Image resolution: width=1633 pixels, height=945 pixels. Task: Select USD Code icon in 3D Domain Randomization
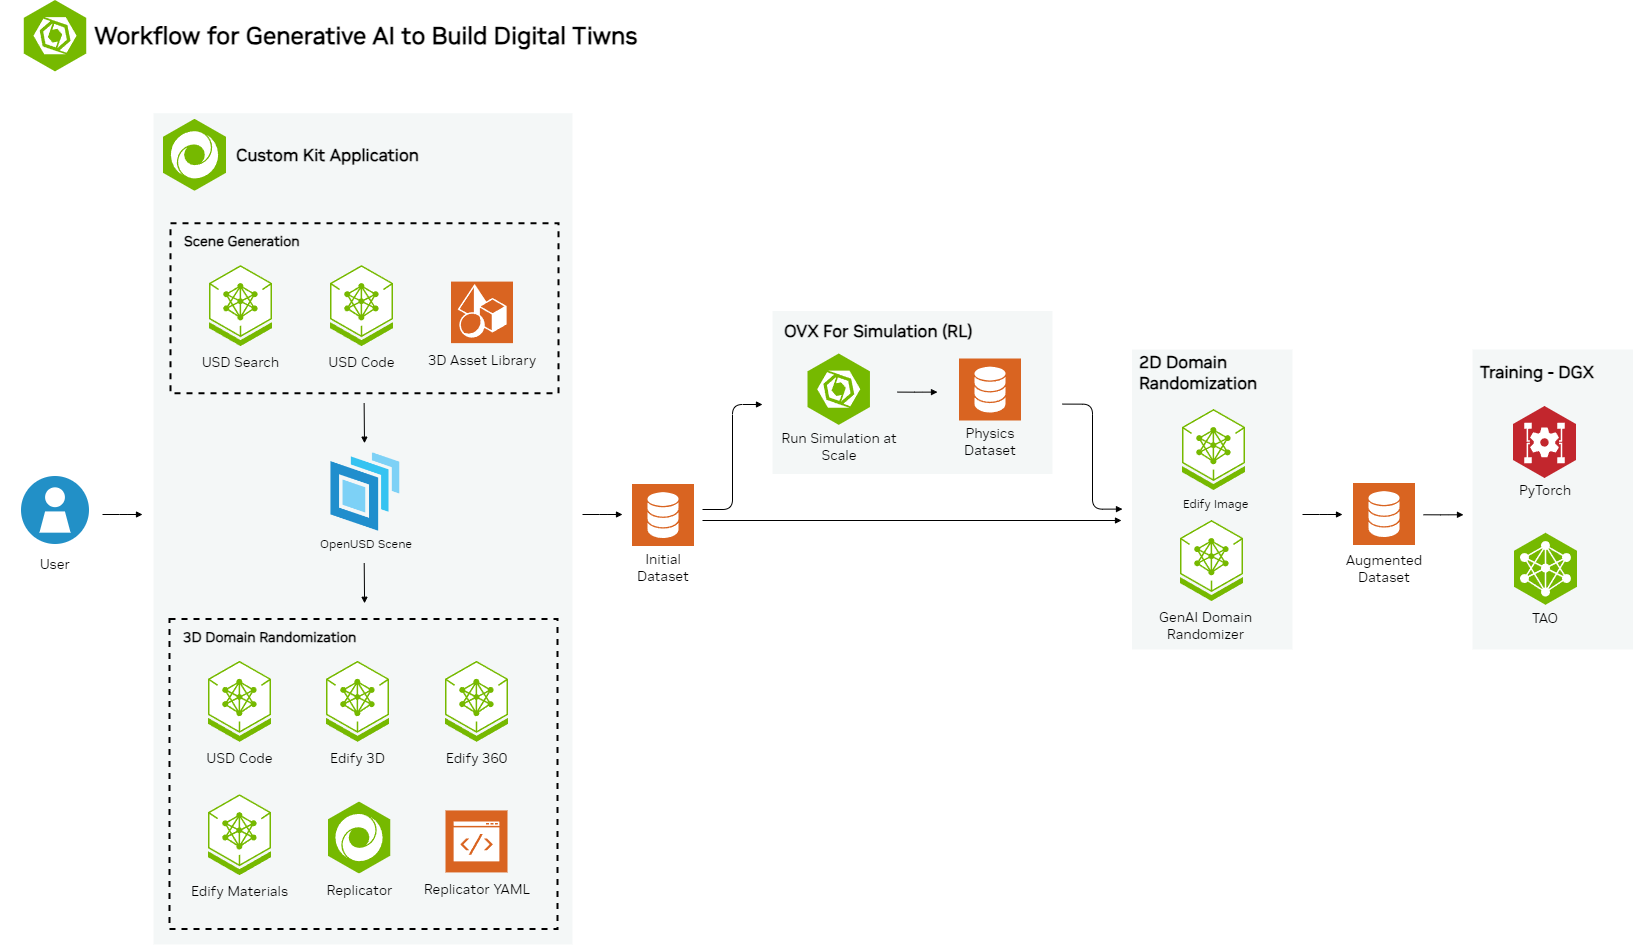tap(239, 701)
